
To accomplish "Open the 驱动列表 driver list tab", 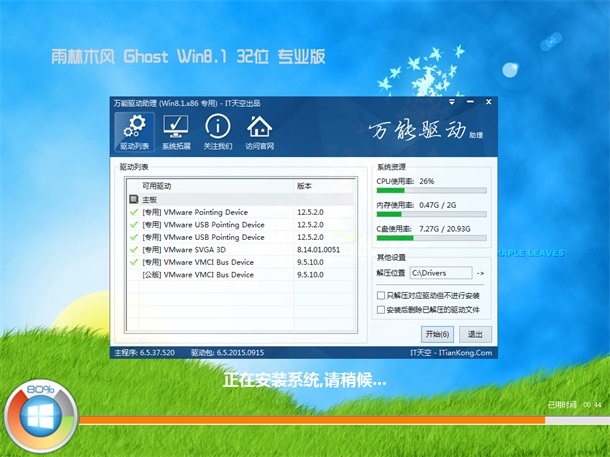I will (134, 131).
